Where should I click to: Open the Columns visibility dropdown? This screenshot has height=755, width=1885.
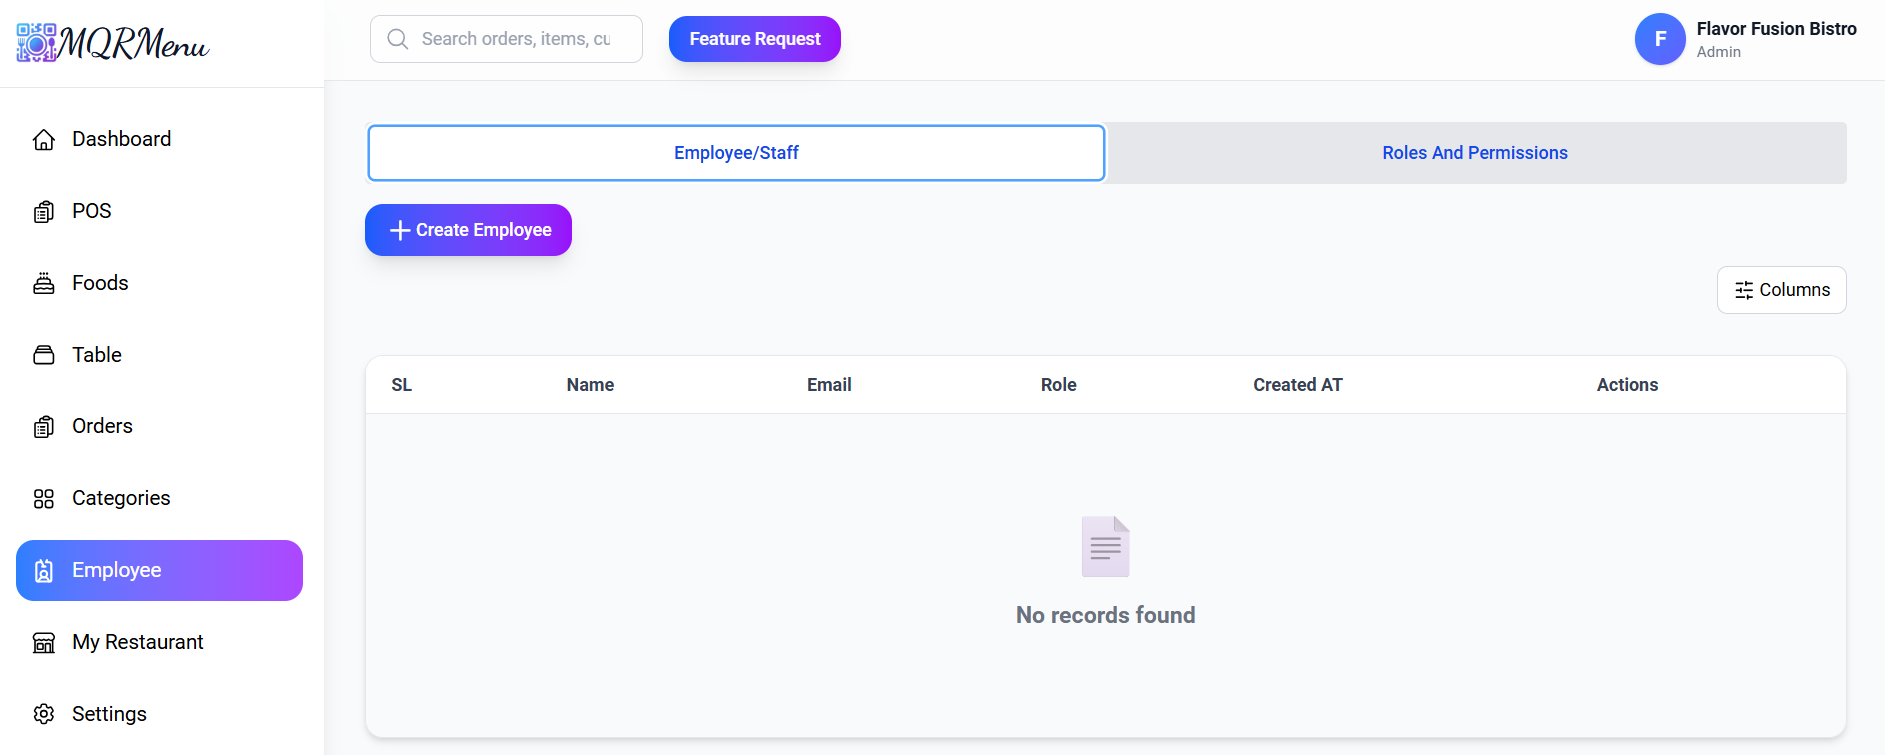1781,290
